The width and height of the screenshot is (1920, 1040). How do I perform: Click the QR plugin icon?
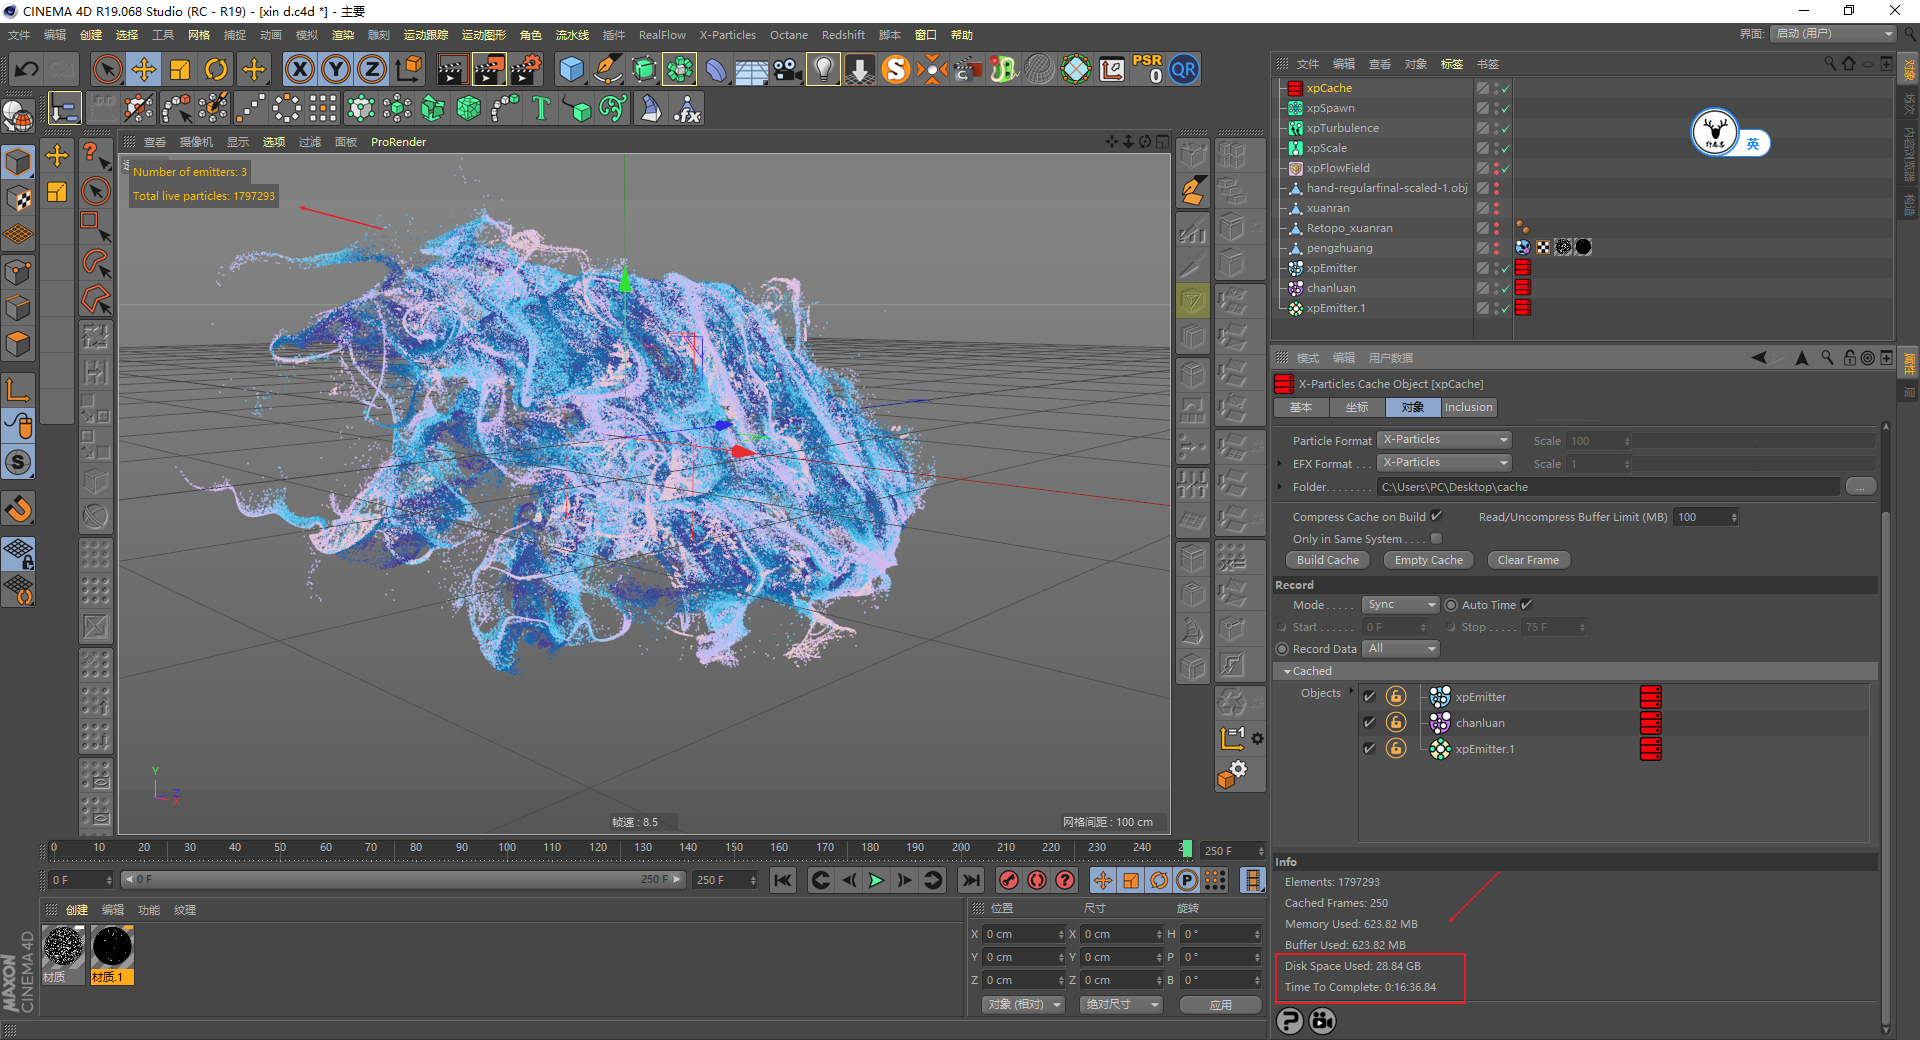1184,70
